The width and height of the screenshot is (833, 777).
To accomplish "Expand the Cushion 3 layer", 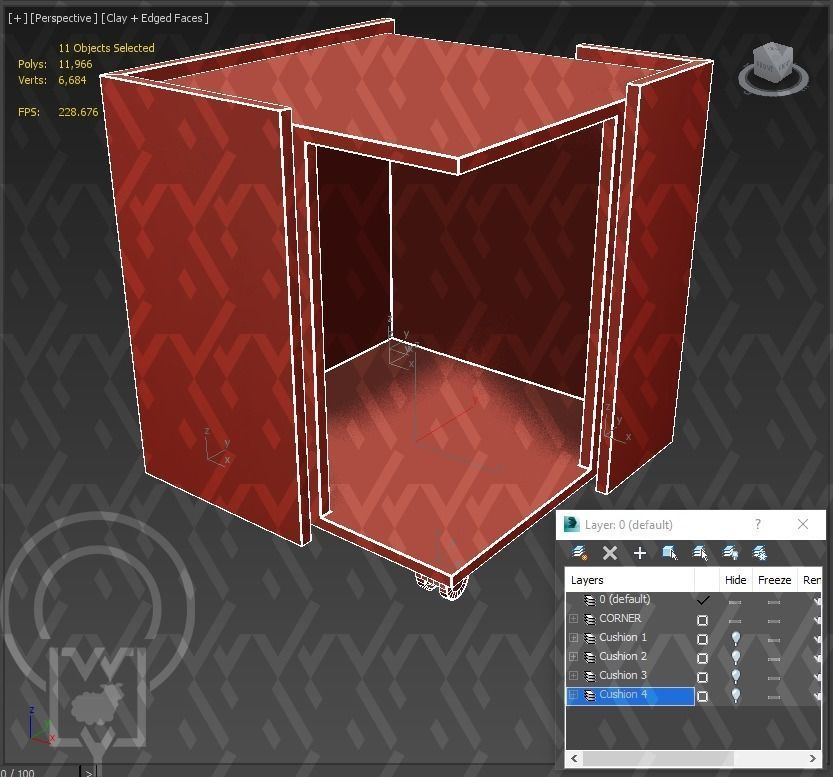I will (573, 676).
